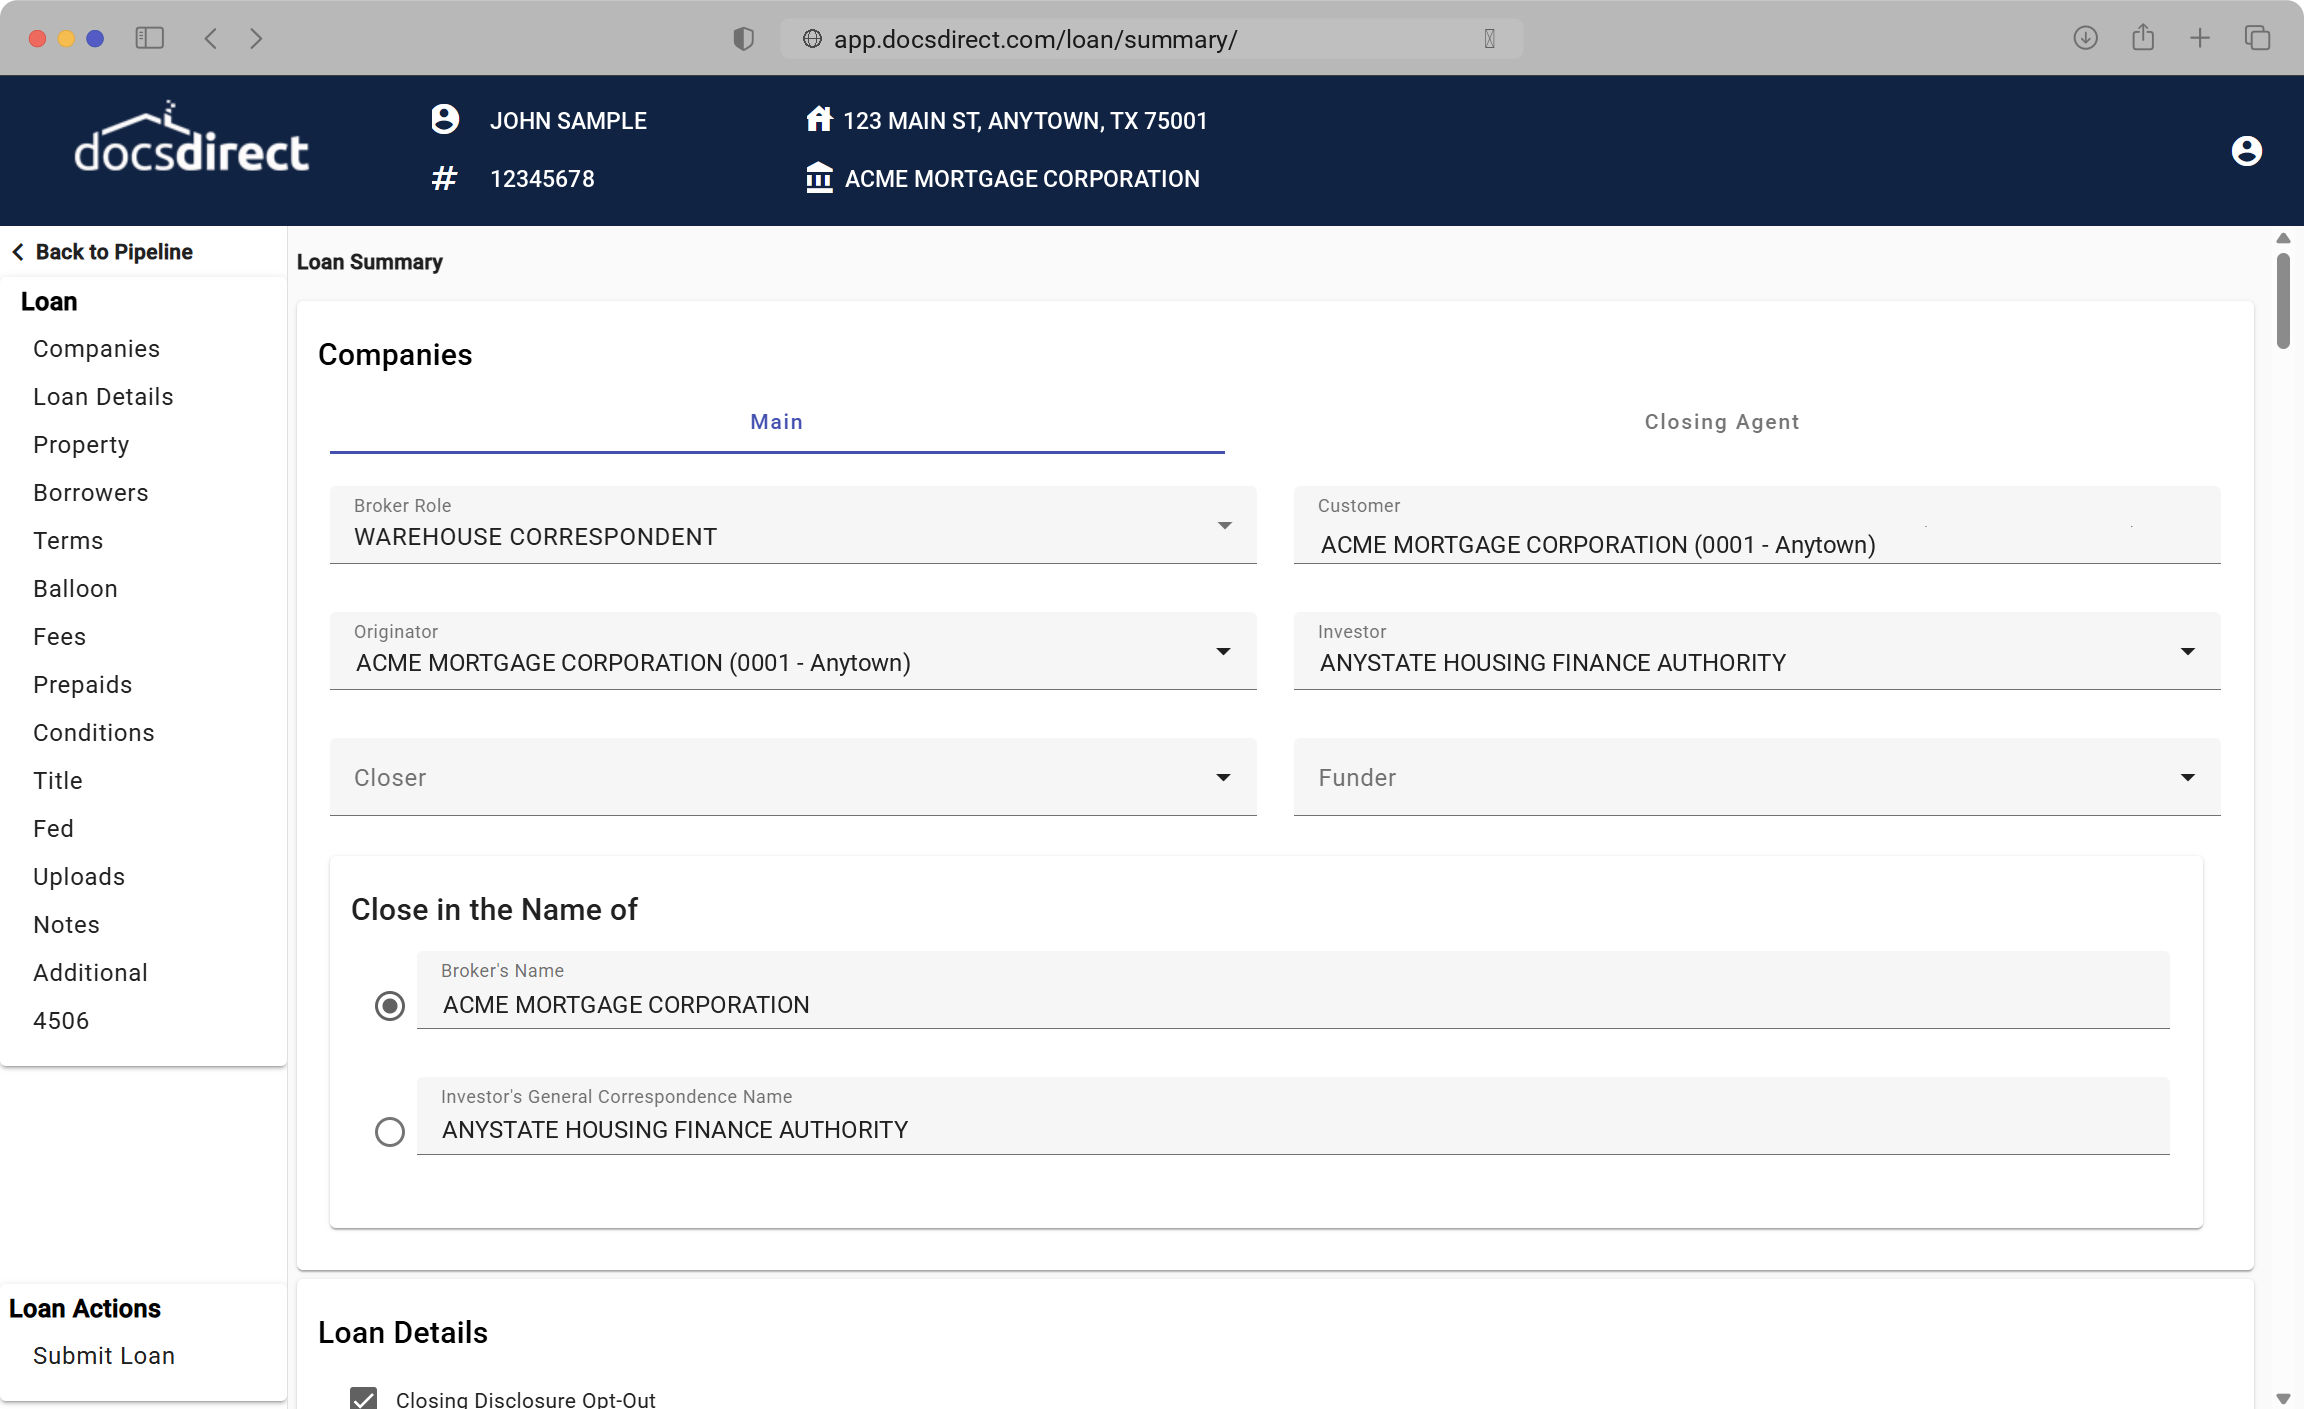Image resolution: width=2304 pixels, height=1409 pixels.
Task: Click Back to Pipeline link
Action: point(103,252)
